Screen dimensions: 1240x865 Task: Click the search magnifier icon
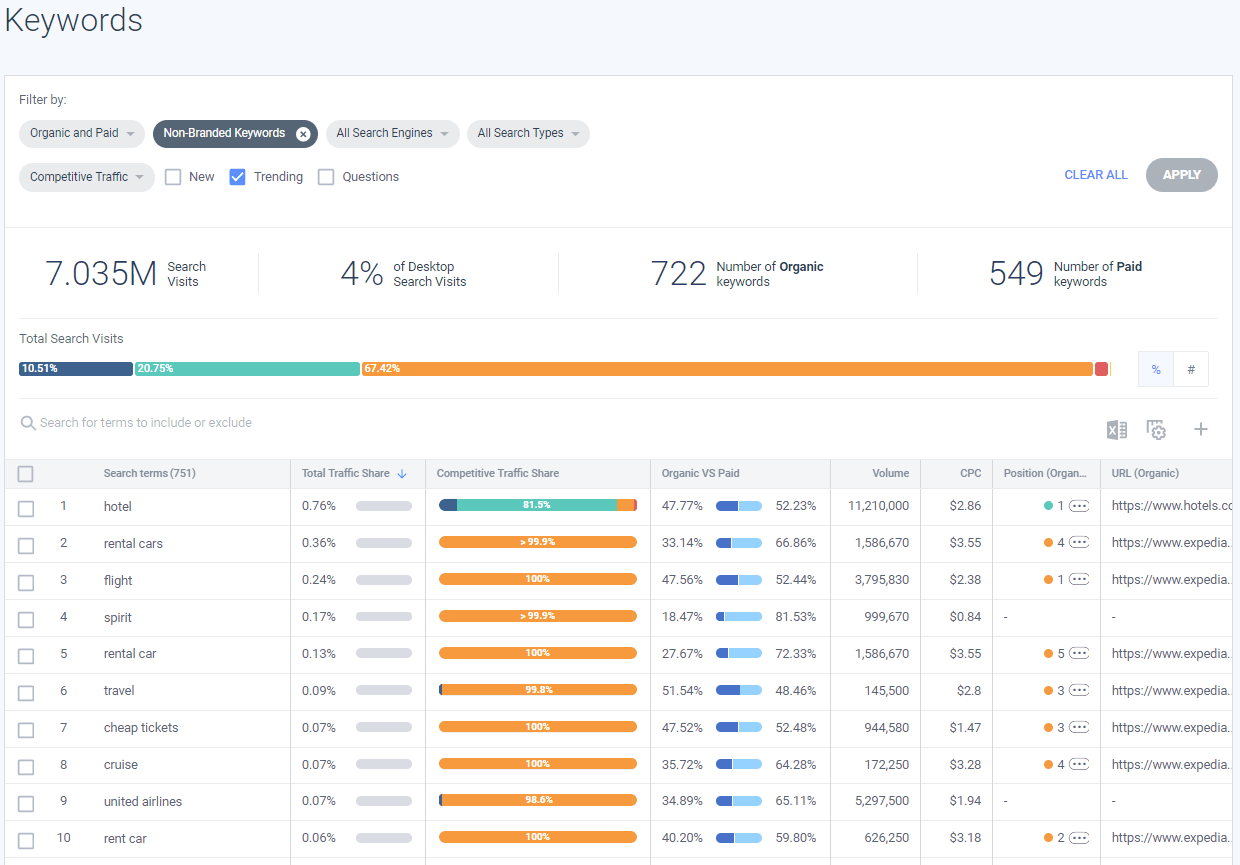click(x=28, y=424)
